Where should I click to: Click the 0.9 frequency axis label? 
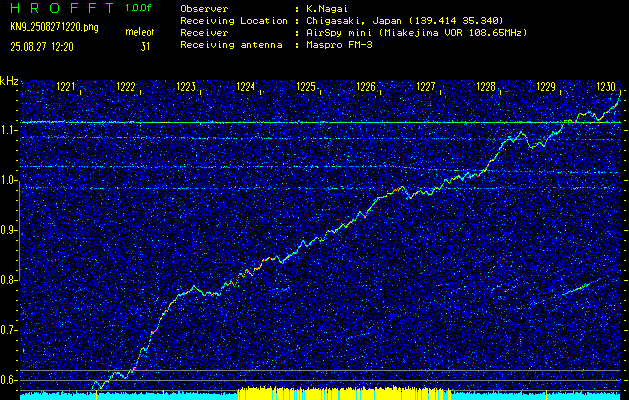coord(8,230)
